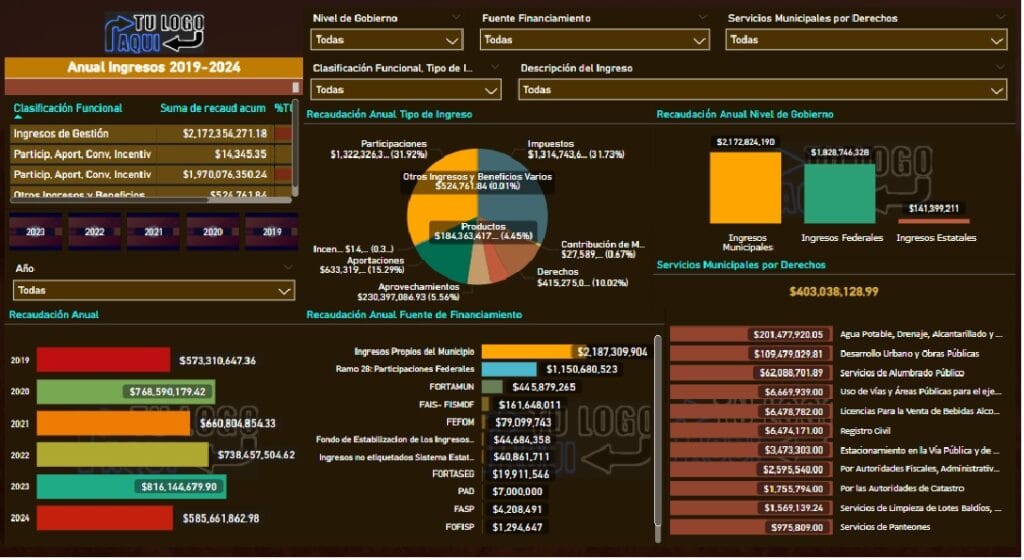Click Desarrollo Urbano y Obras Públicas row
1024x560 pixels.
tap(836, 354)
